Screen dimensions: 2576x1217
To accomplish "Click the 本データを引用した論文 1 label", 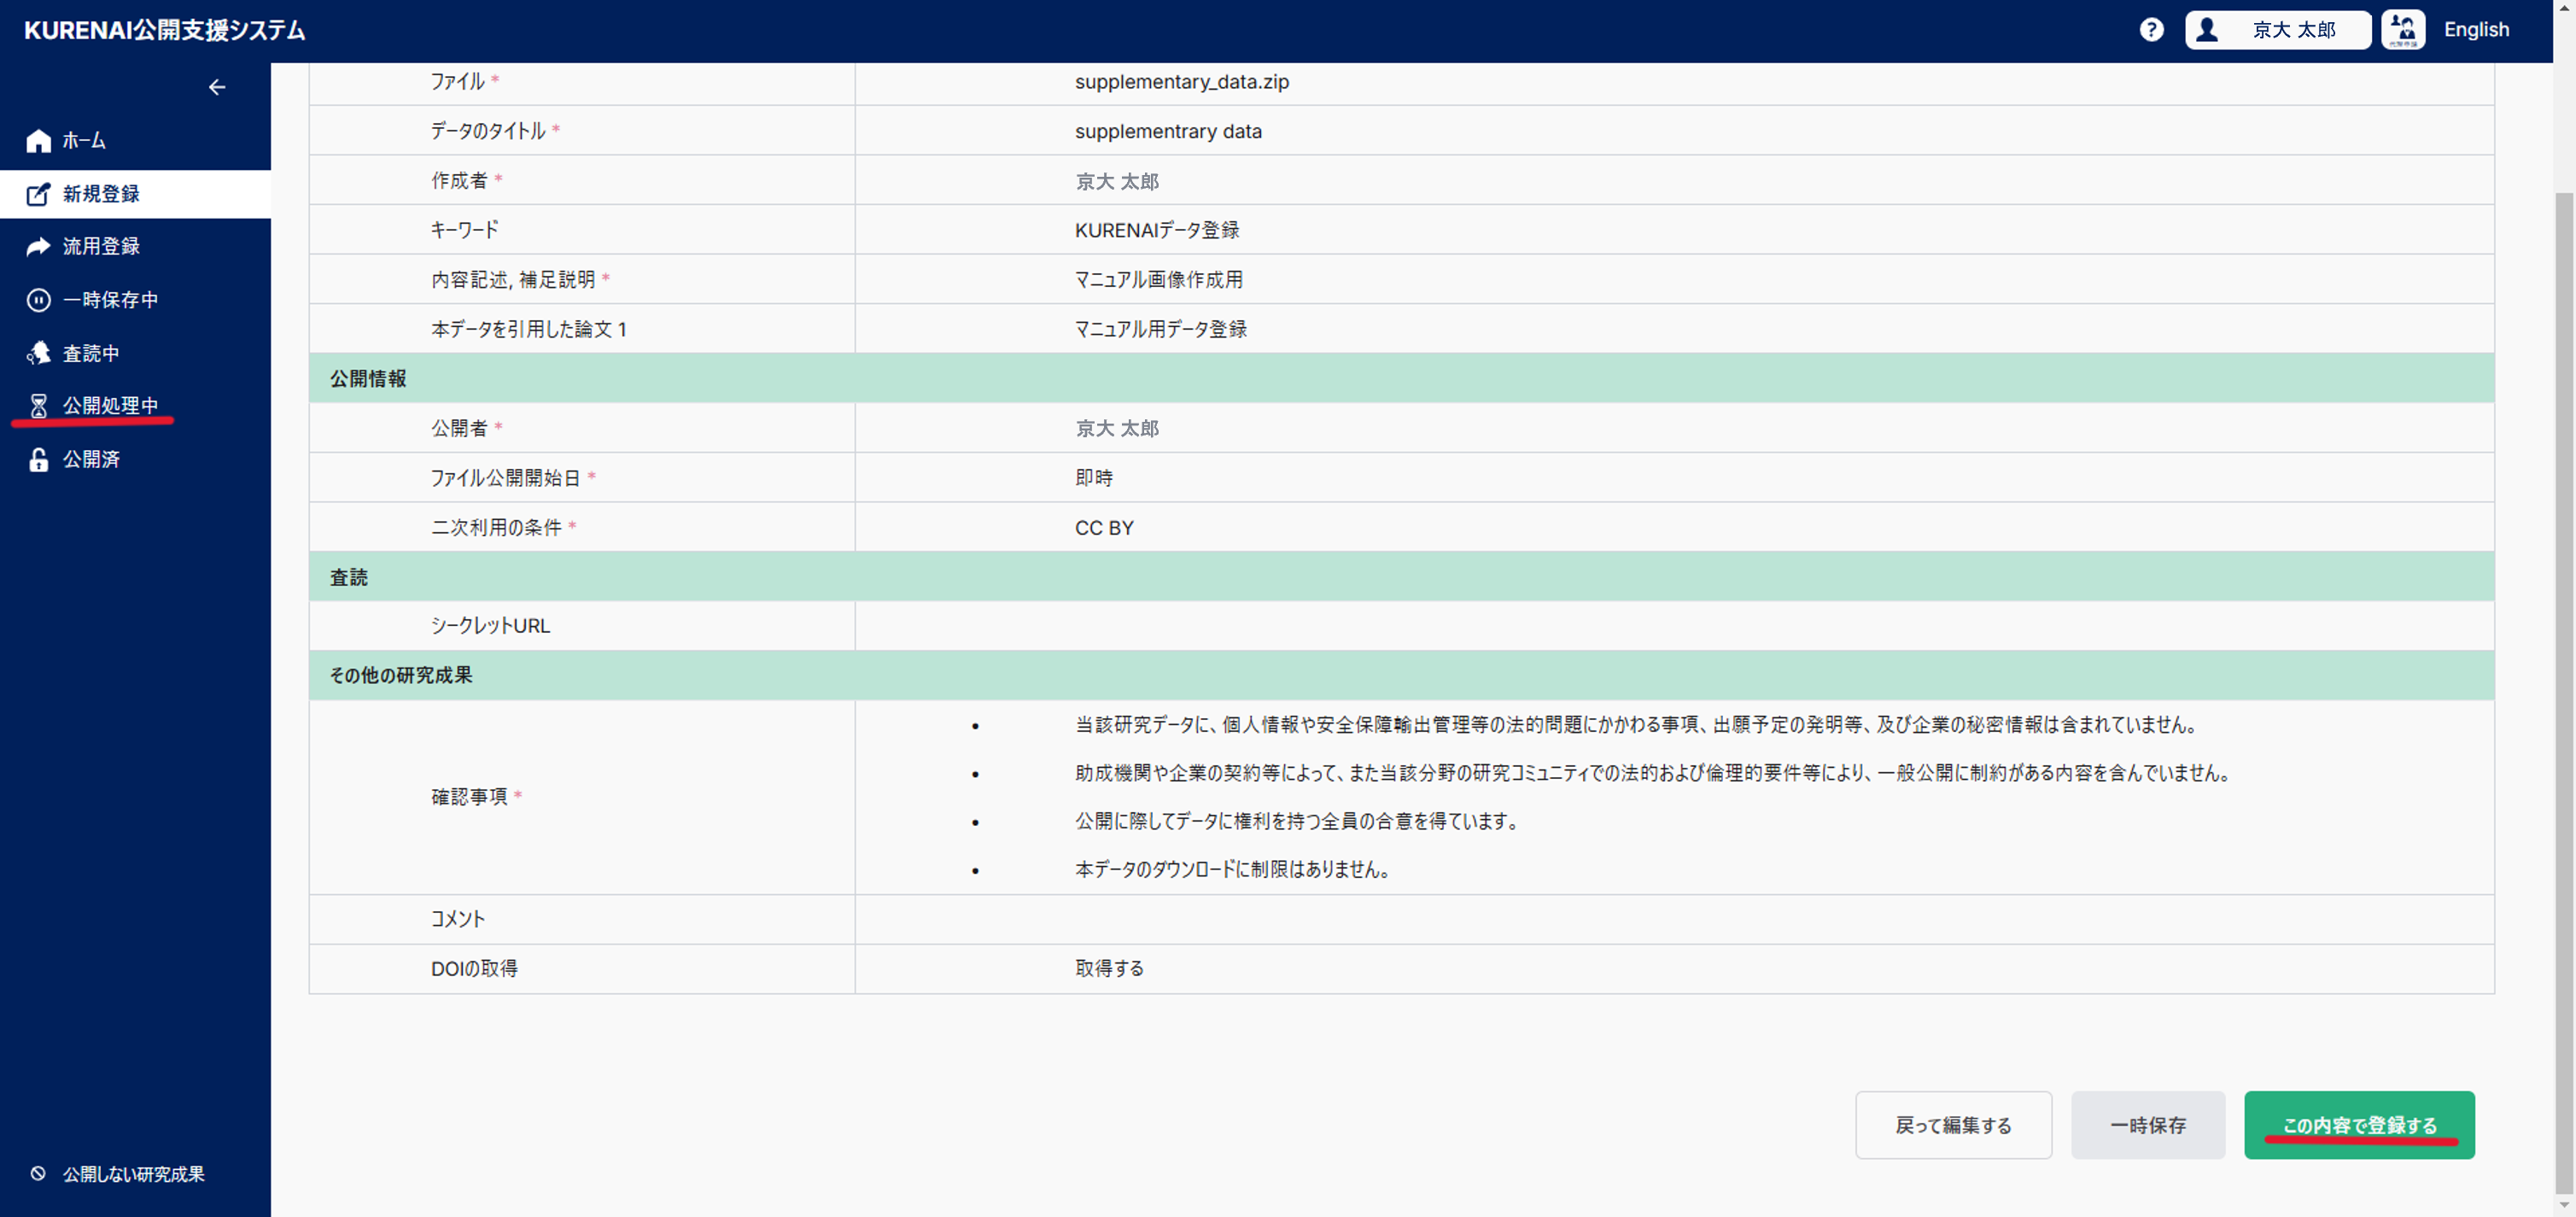I will coord(529,330).
